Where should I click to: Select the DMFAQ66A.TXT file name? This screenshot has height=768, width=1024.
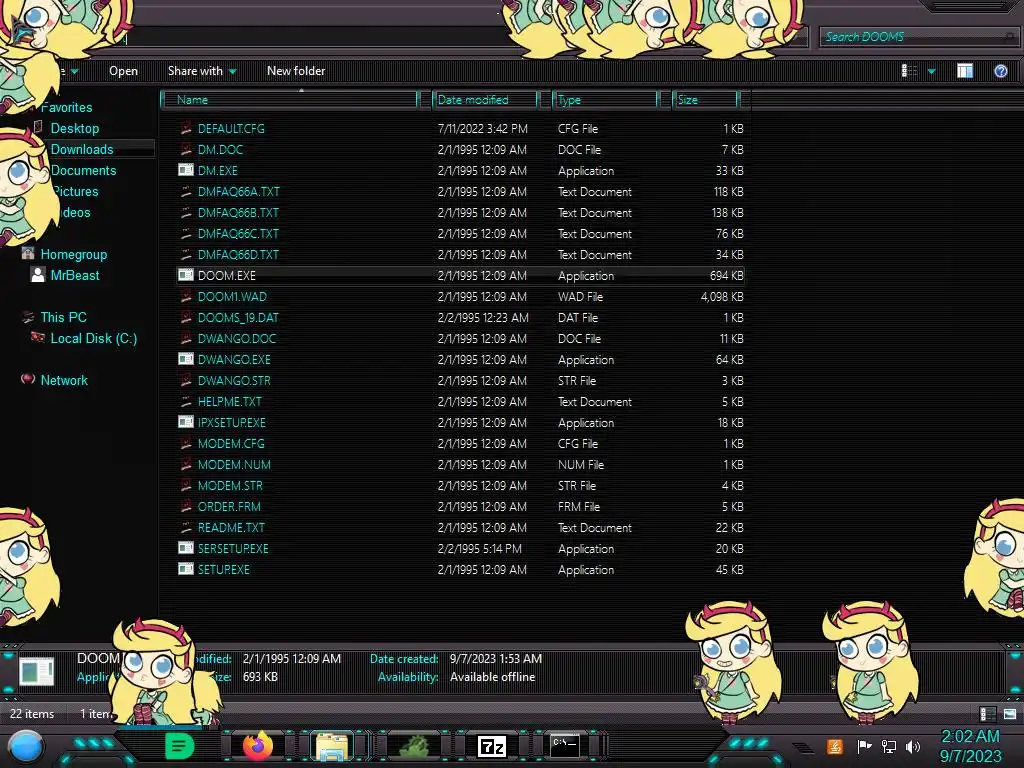(x=238, y=191)
